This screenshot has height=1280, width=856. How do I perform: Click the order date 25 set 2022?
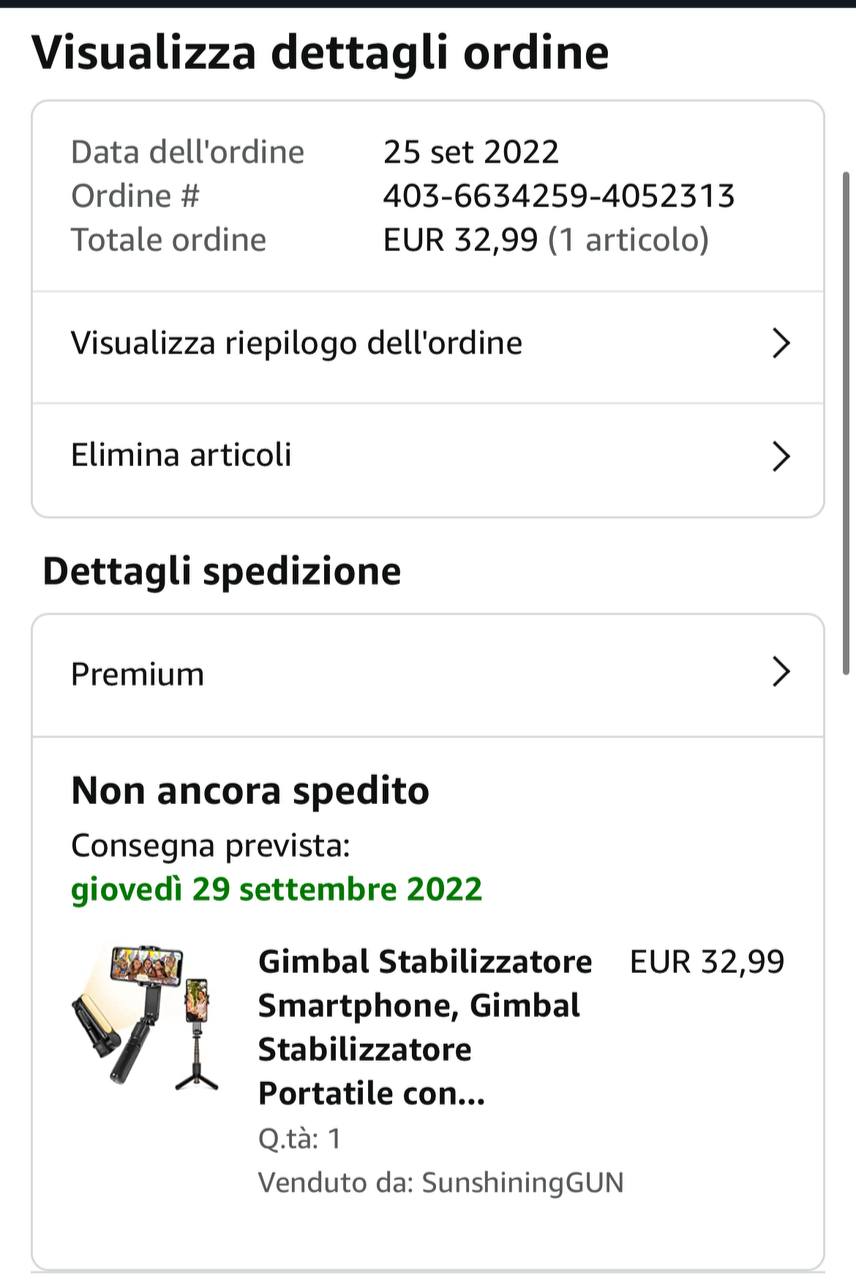click(471, 152)
